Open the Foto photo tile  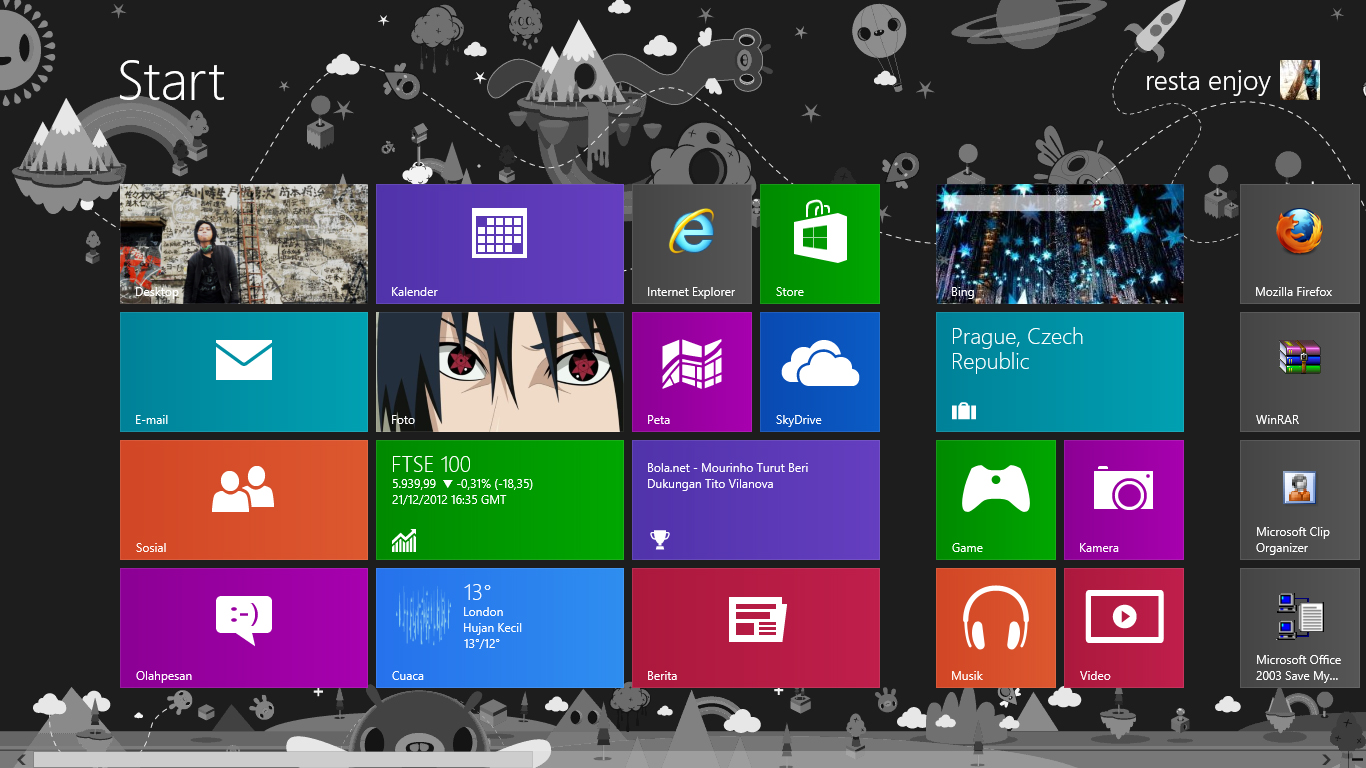[x=500, y=372]
